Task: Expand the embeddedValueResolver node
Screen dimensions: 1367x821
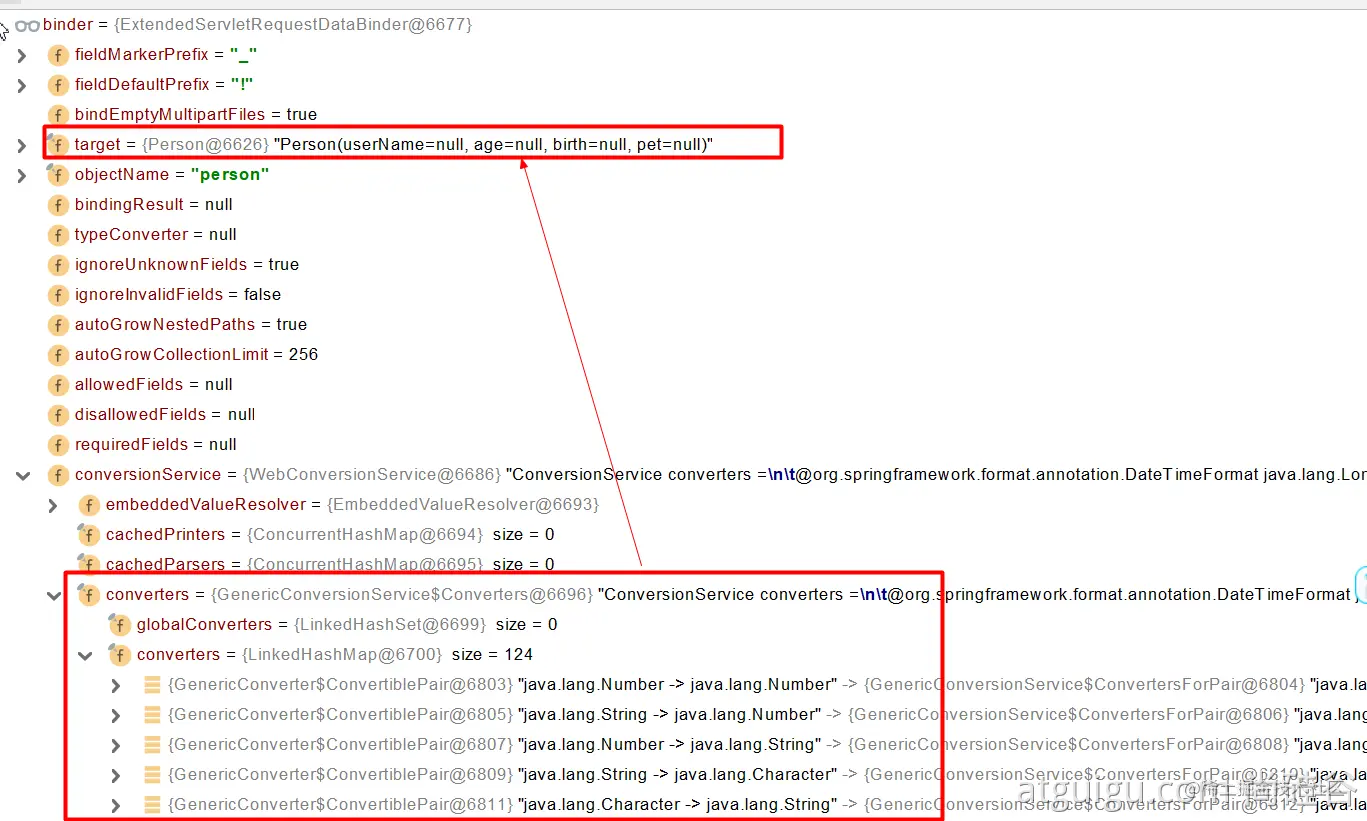Action: (53, 506)
